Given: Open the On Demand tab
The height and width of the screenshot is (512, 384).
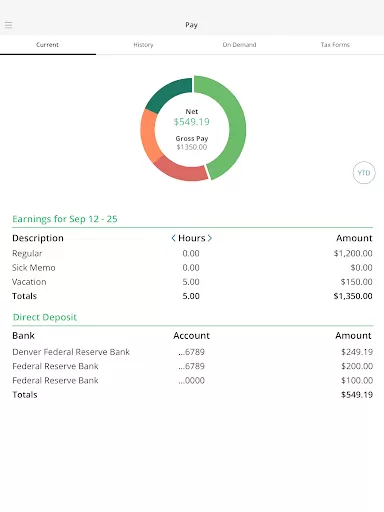Looking at the screenshot, I should 239,45.
